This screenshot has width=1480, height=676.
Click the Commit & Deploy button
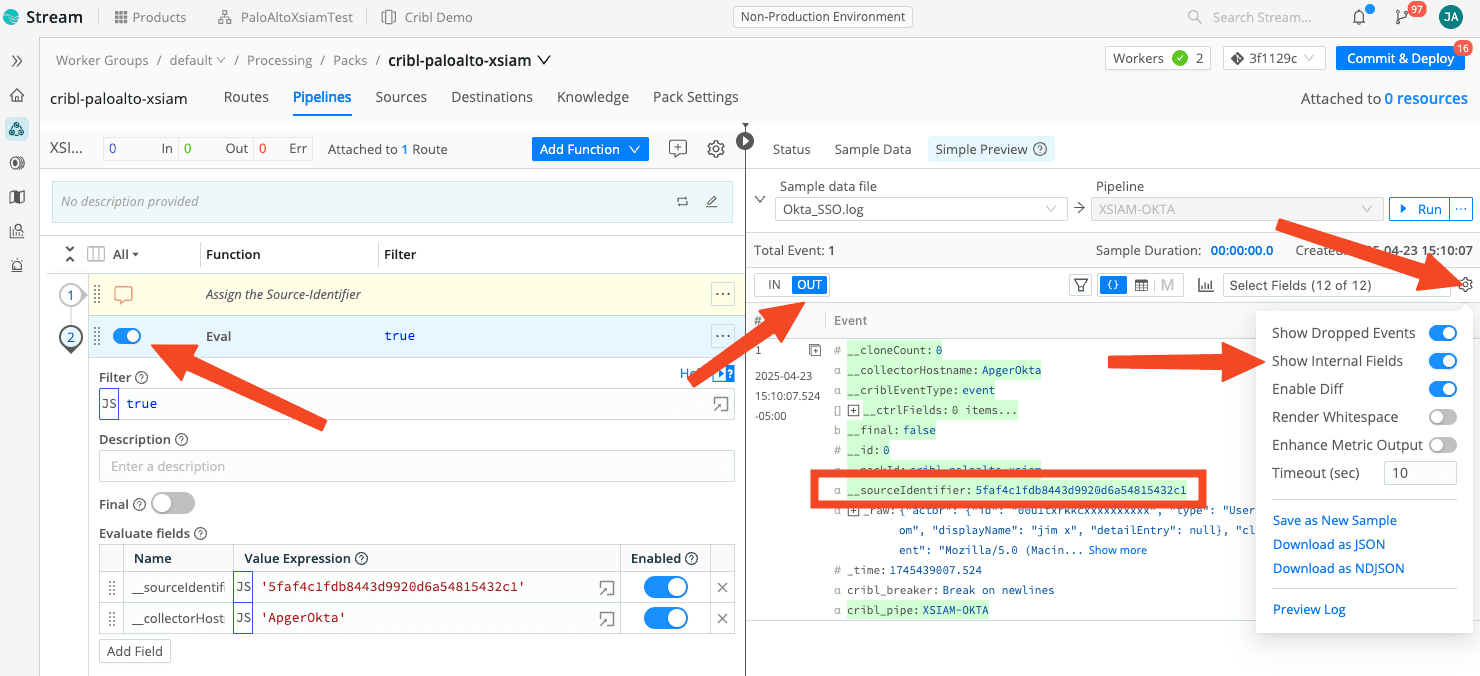[x=1400, y=58]
